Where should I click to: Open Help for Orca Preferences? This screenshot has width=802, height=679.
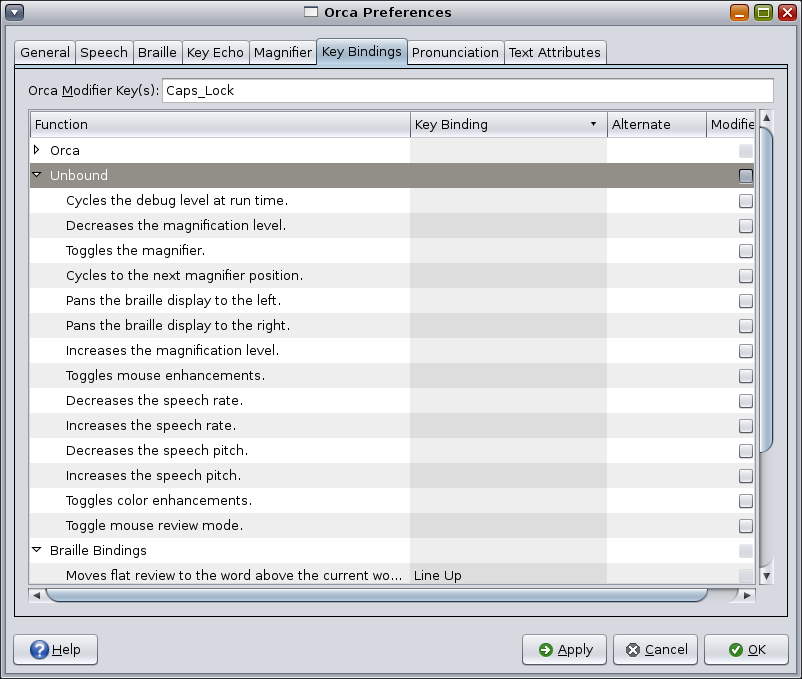pyautogui.click(x=55, y=650)
